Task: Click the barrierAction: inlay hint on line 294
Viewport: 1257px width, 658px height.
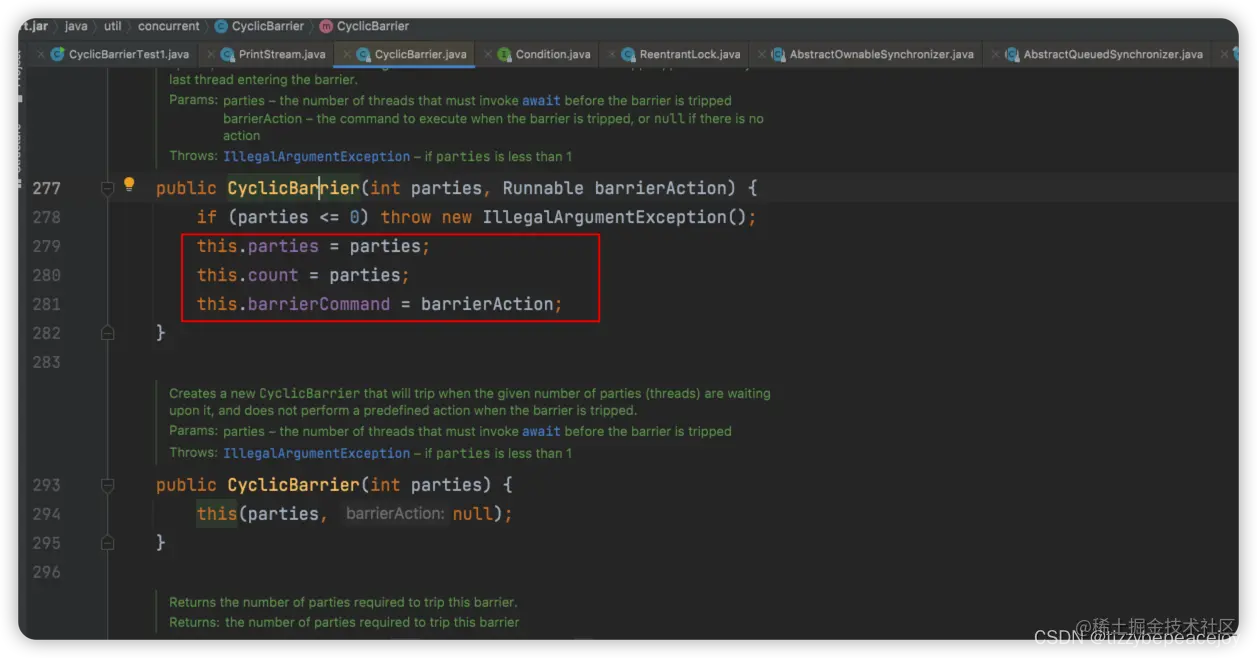Action: (x=394, y=514)
